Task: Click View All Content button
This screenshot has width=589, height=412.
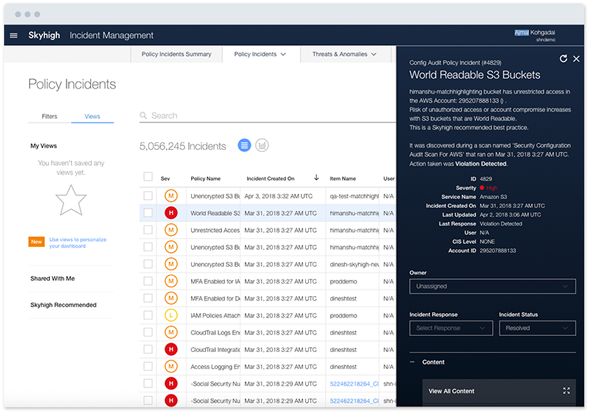Action: coord(499,391)
